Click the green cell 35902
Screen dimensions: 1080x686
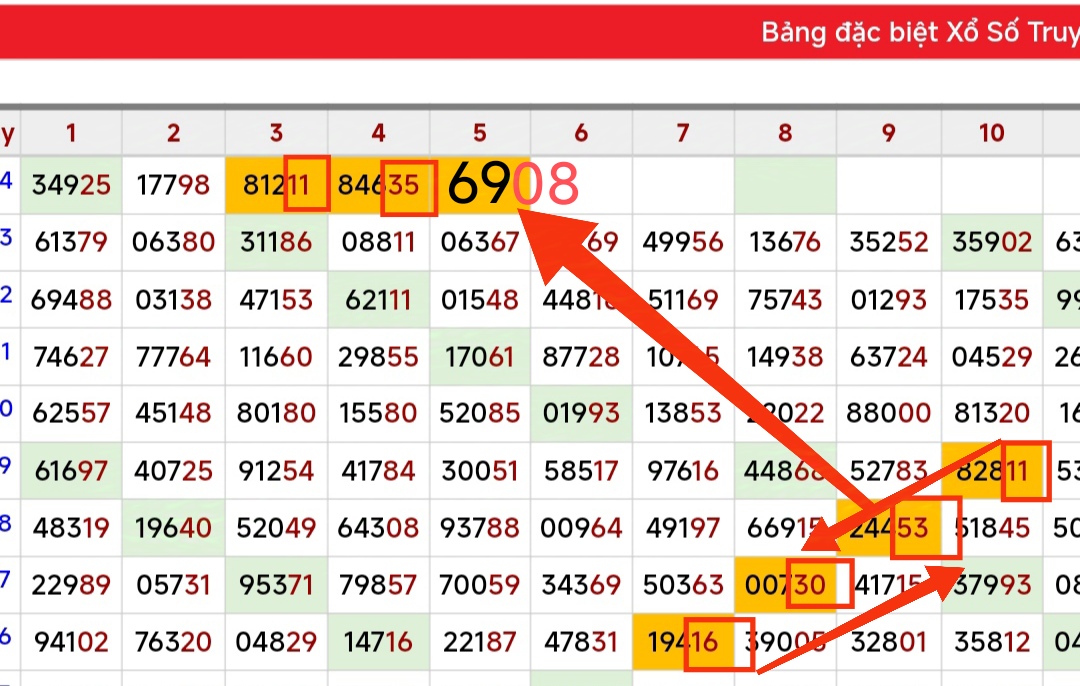991,242
